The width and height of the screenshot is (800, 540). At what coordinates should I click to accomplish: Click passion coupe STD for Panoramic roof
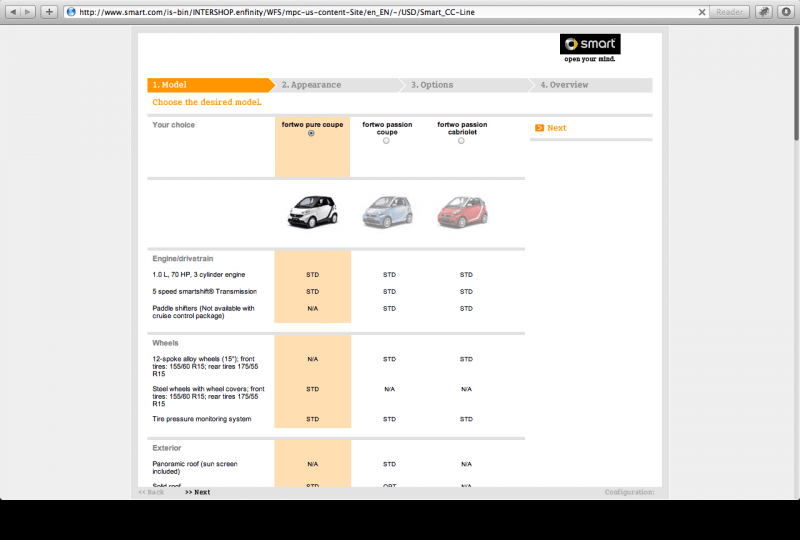[x=389, y=464]
